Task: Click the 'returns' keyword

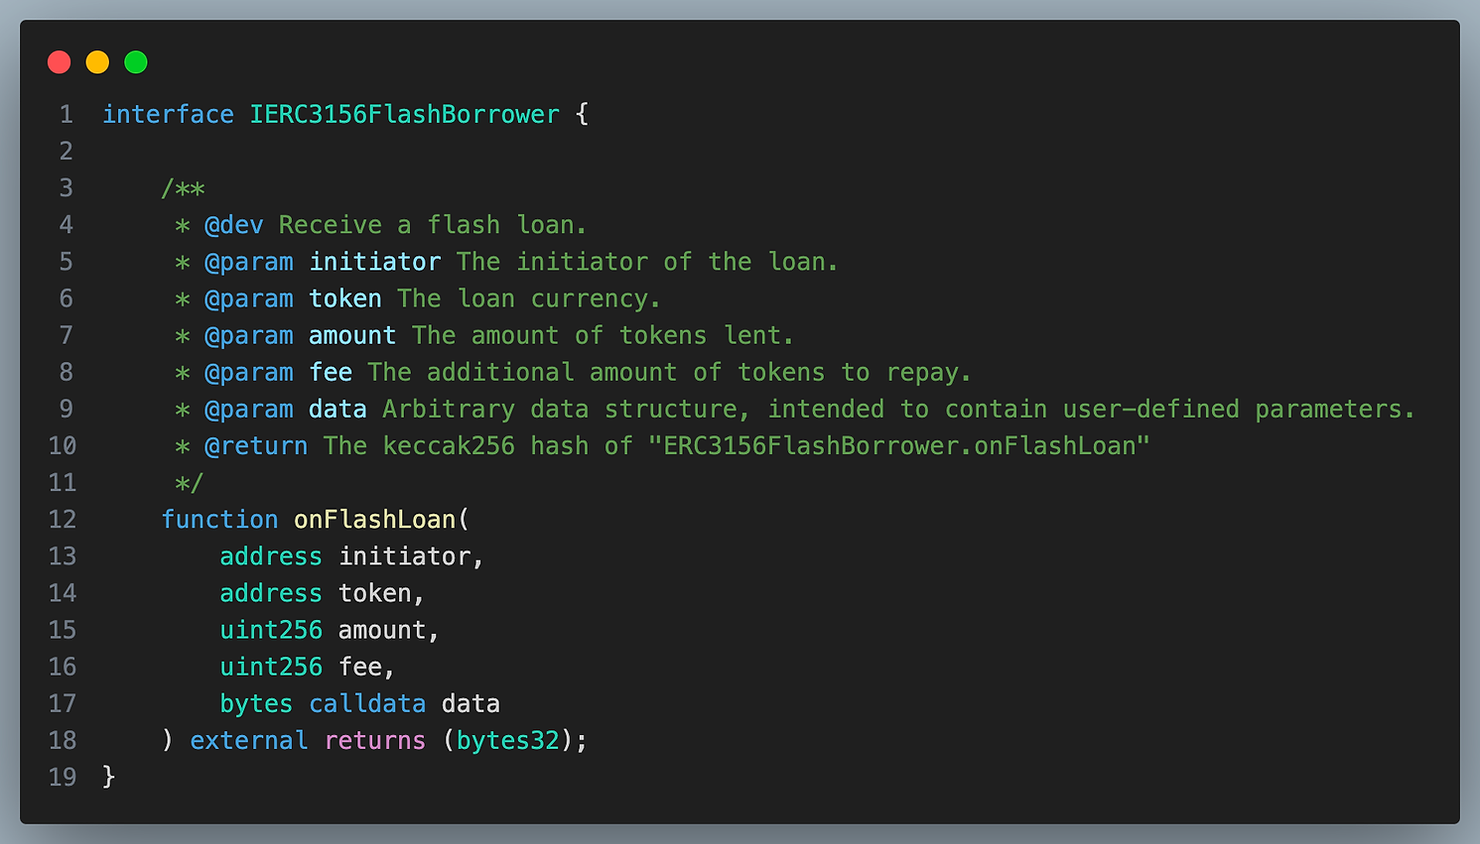Action: 375,741
